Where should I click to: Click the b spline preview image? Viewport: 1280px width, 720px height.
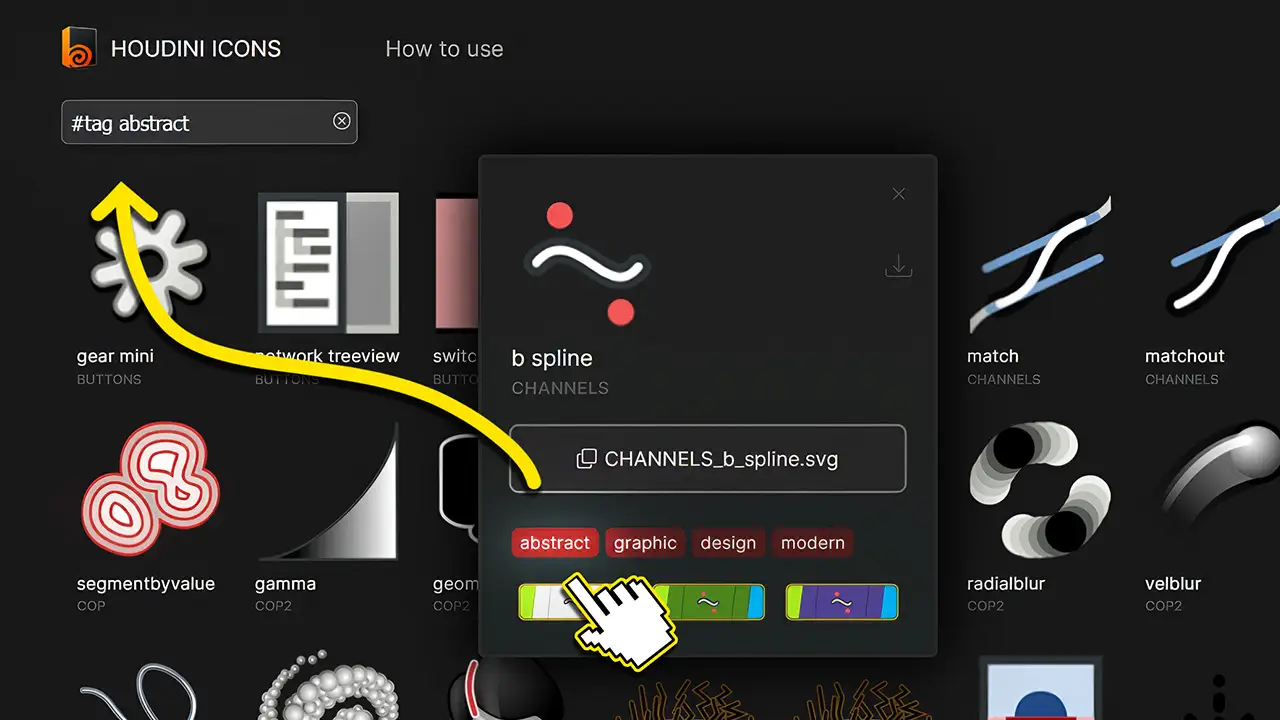(588, 263)
